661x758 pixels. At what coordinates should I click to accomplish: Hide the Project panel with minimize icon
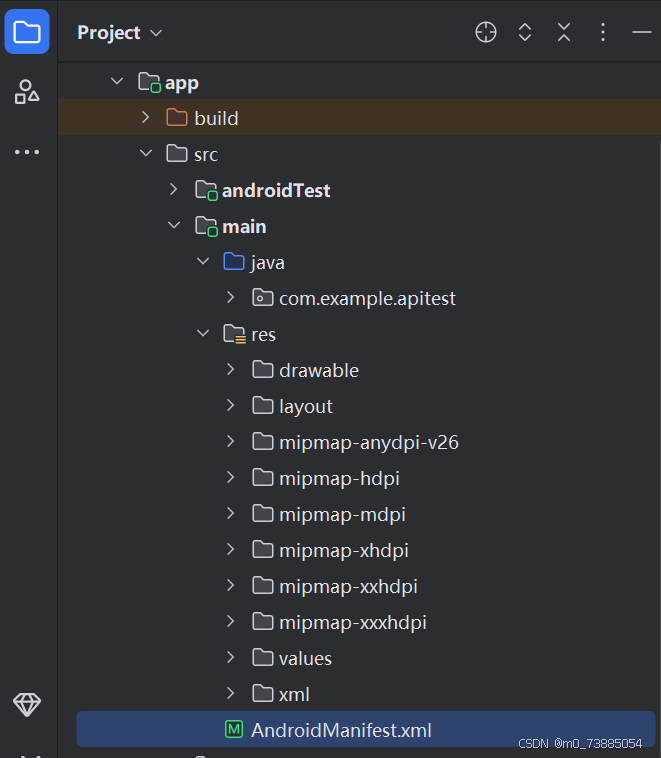641,33
